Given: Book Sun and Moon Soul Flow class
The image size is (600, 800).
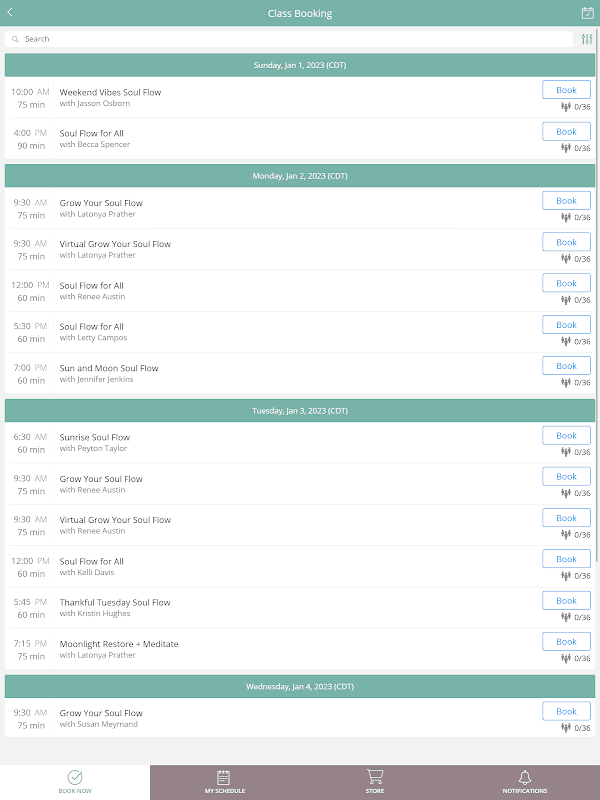Looking at the screenshot, I should (566, 366).
